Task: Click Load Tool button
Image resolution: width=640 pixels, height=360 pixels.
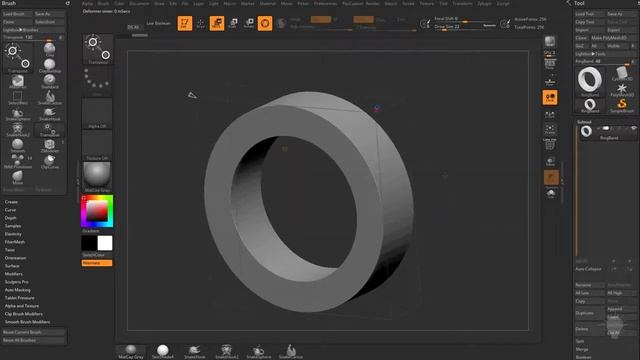Action: point(589,14)
